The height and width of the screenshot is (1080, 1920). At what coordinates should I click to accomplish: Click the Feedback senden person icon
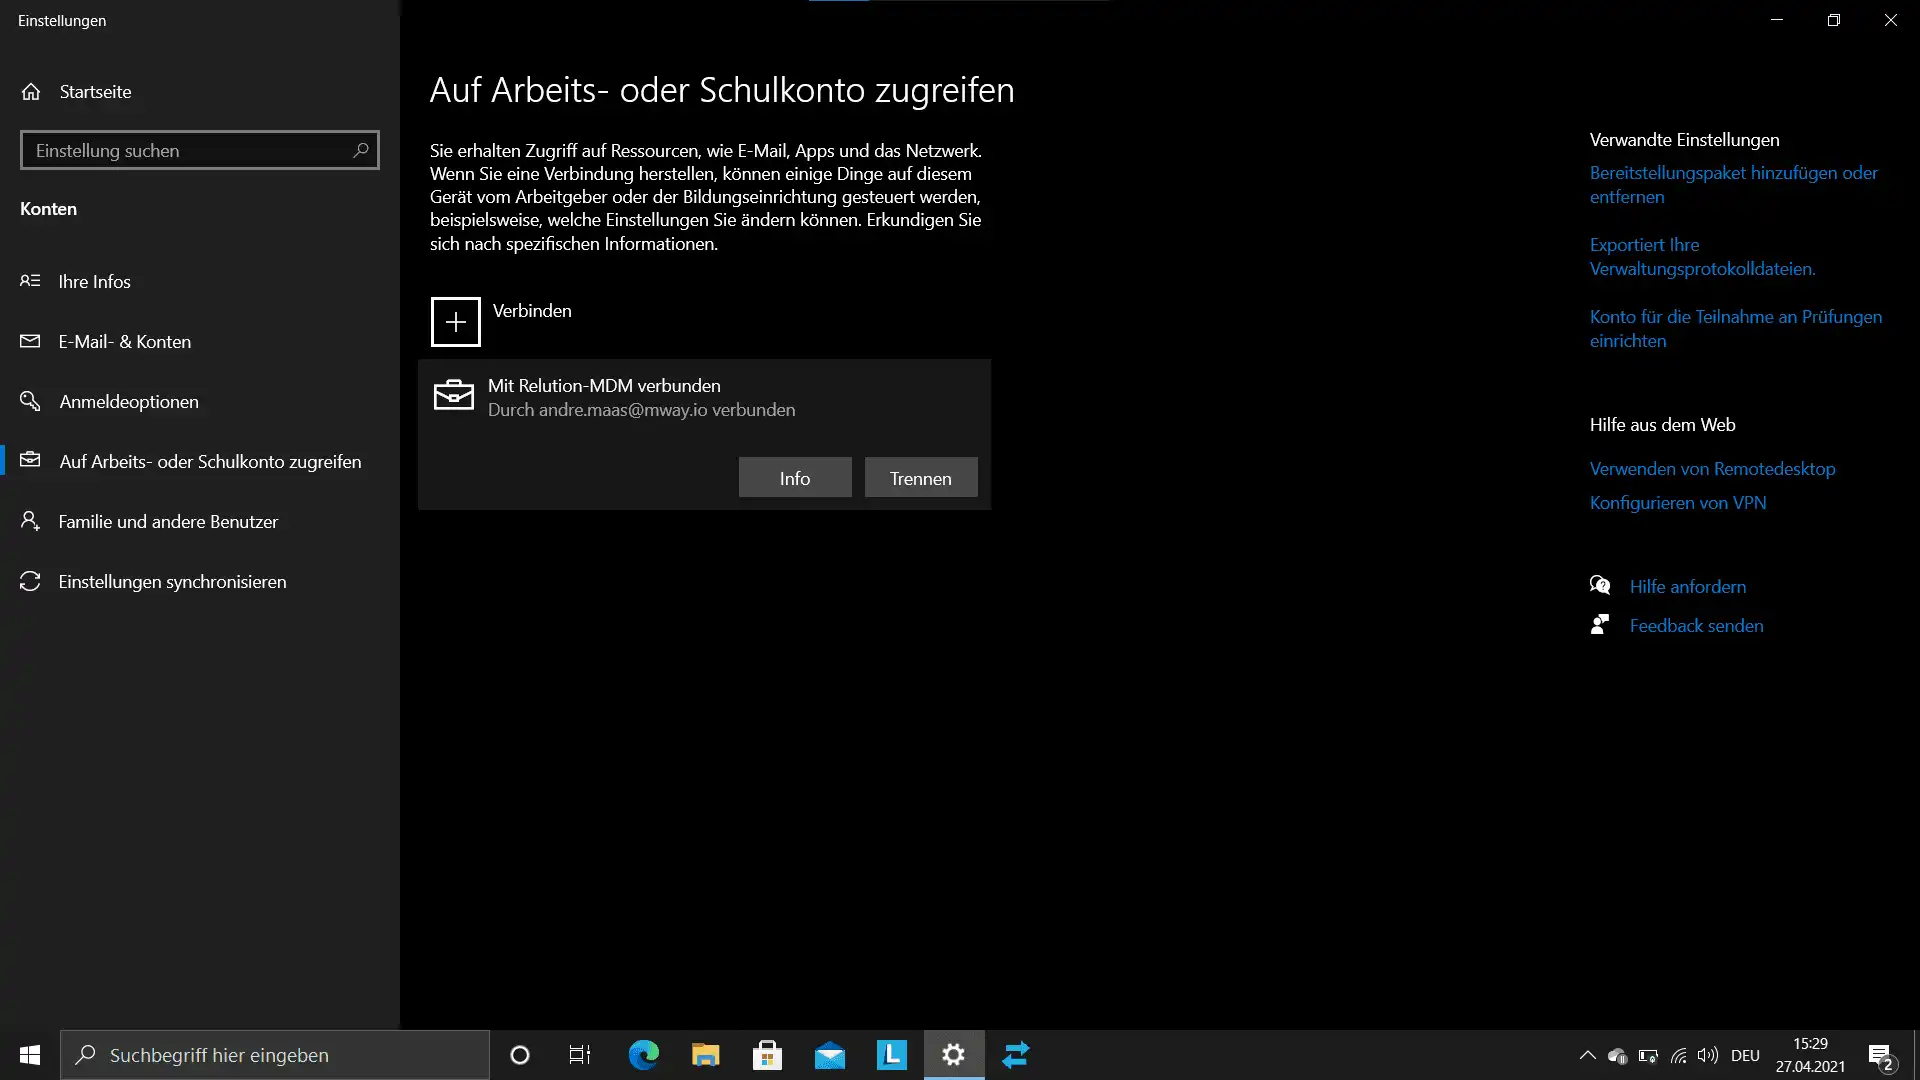[x=1600, y=625]
